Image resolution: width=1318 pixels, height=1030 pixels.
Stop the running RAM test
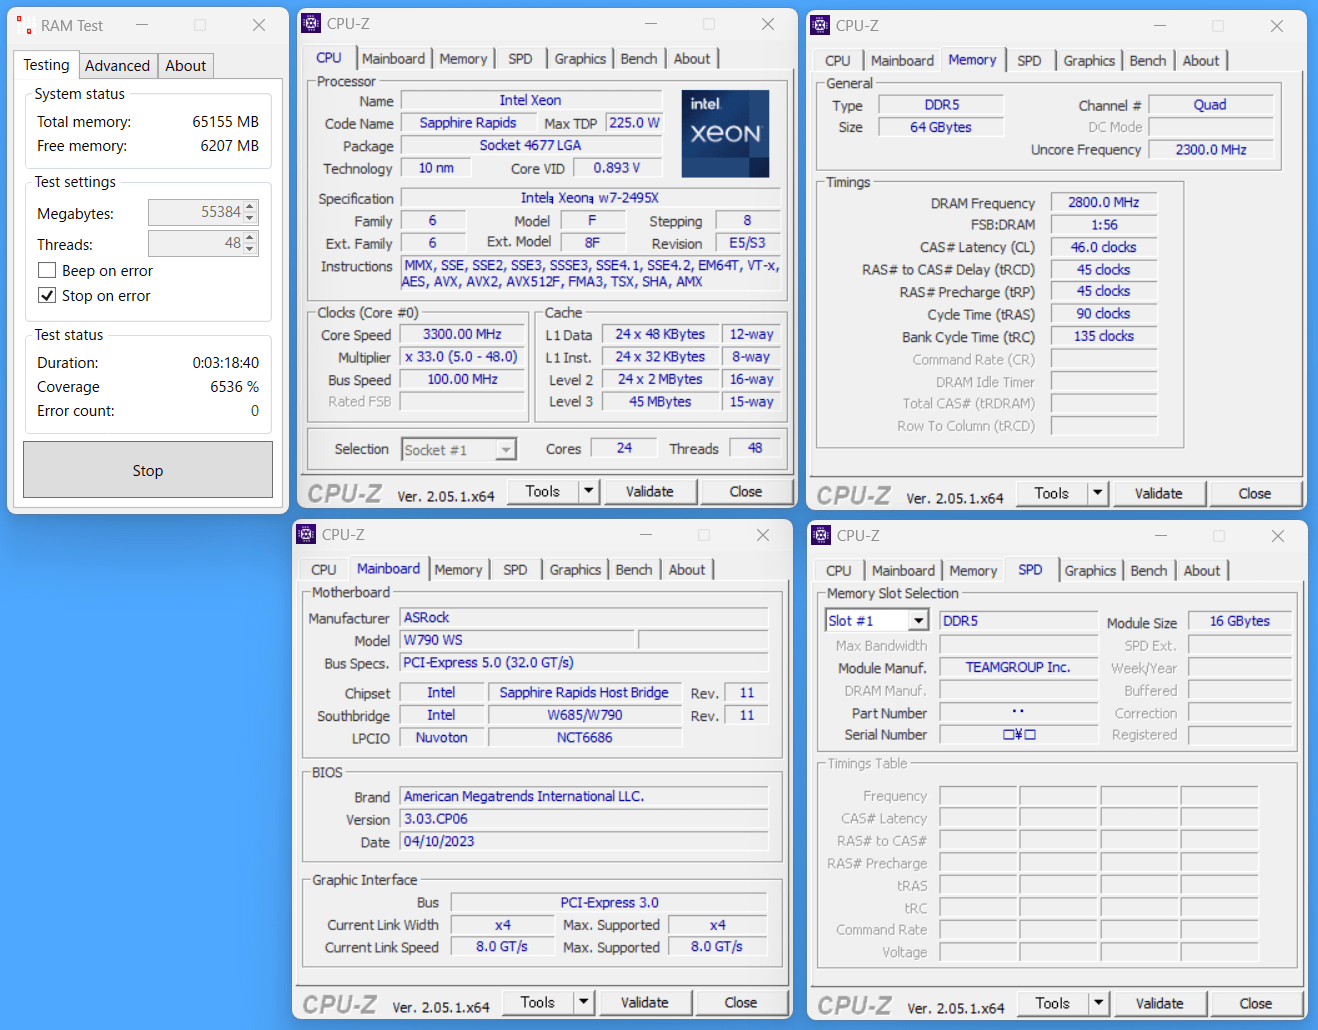click(x=148, y=470)
